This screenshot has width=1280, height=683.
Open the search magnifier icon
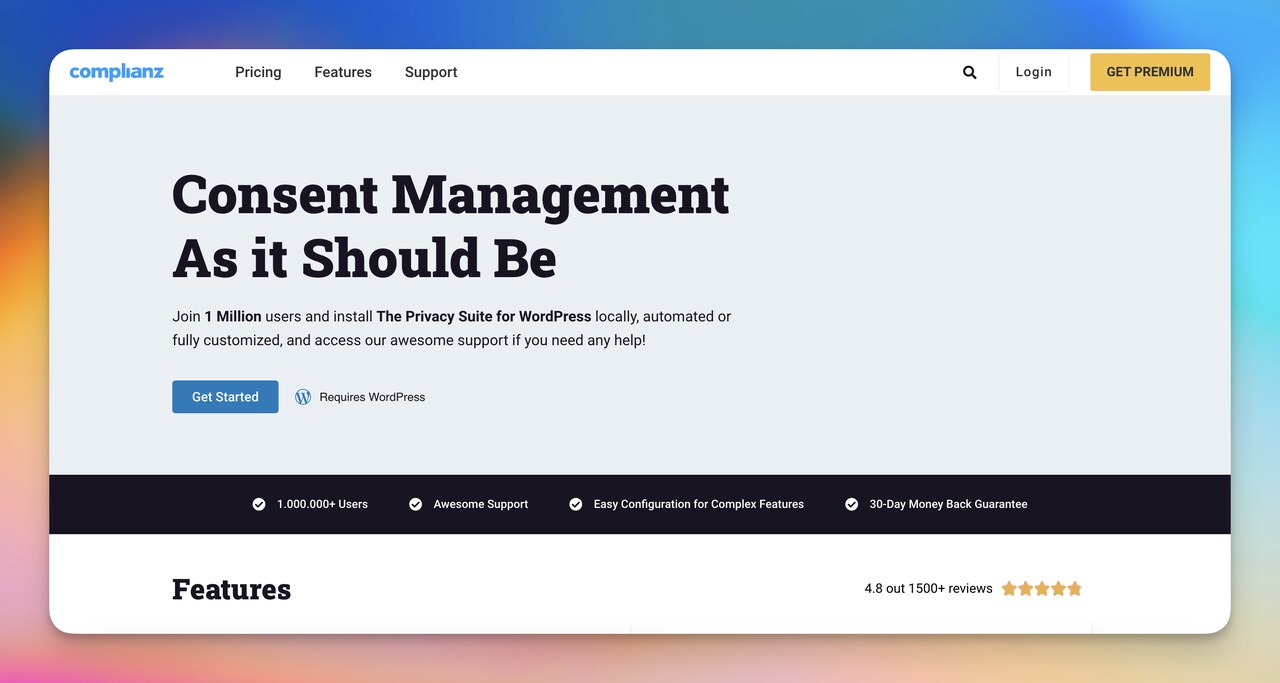(x=969, y=72)
